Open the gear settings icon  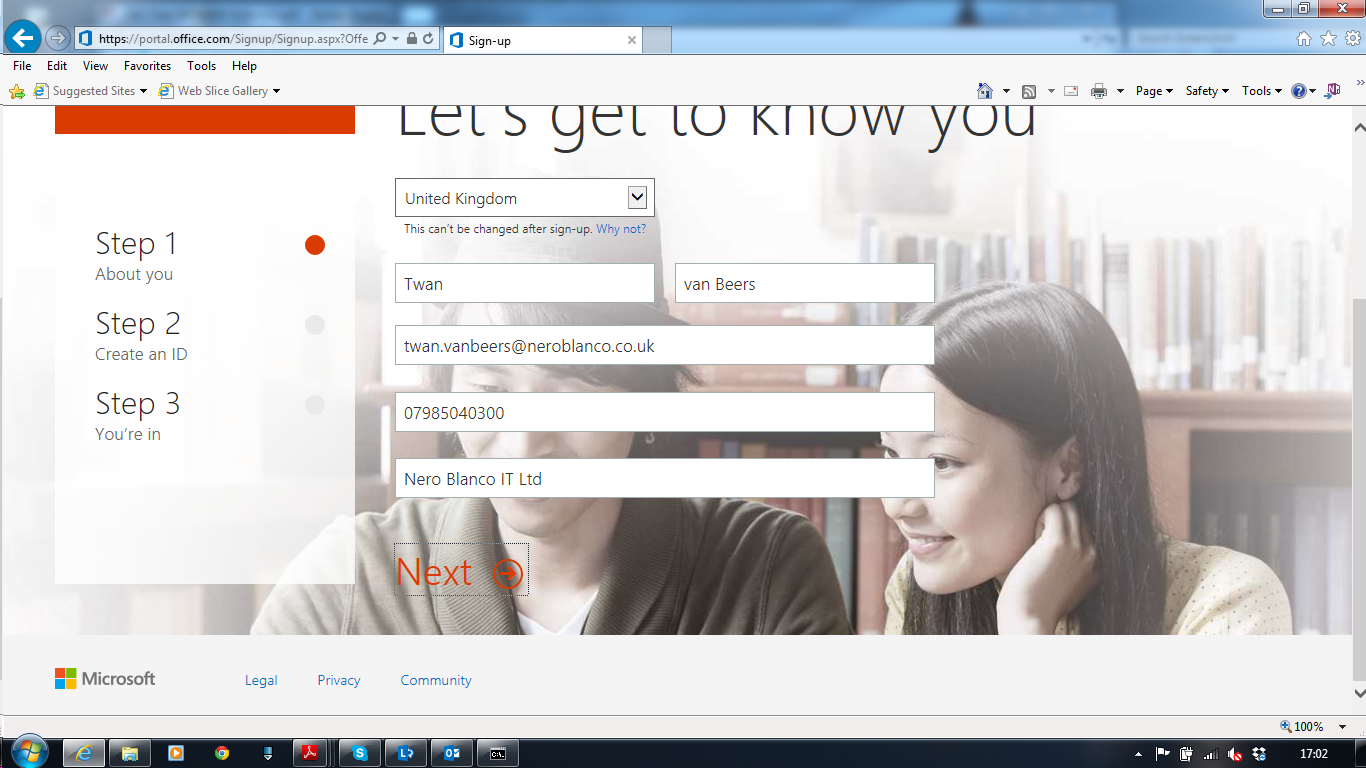click(x=1352, y=38)
